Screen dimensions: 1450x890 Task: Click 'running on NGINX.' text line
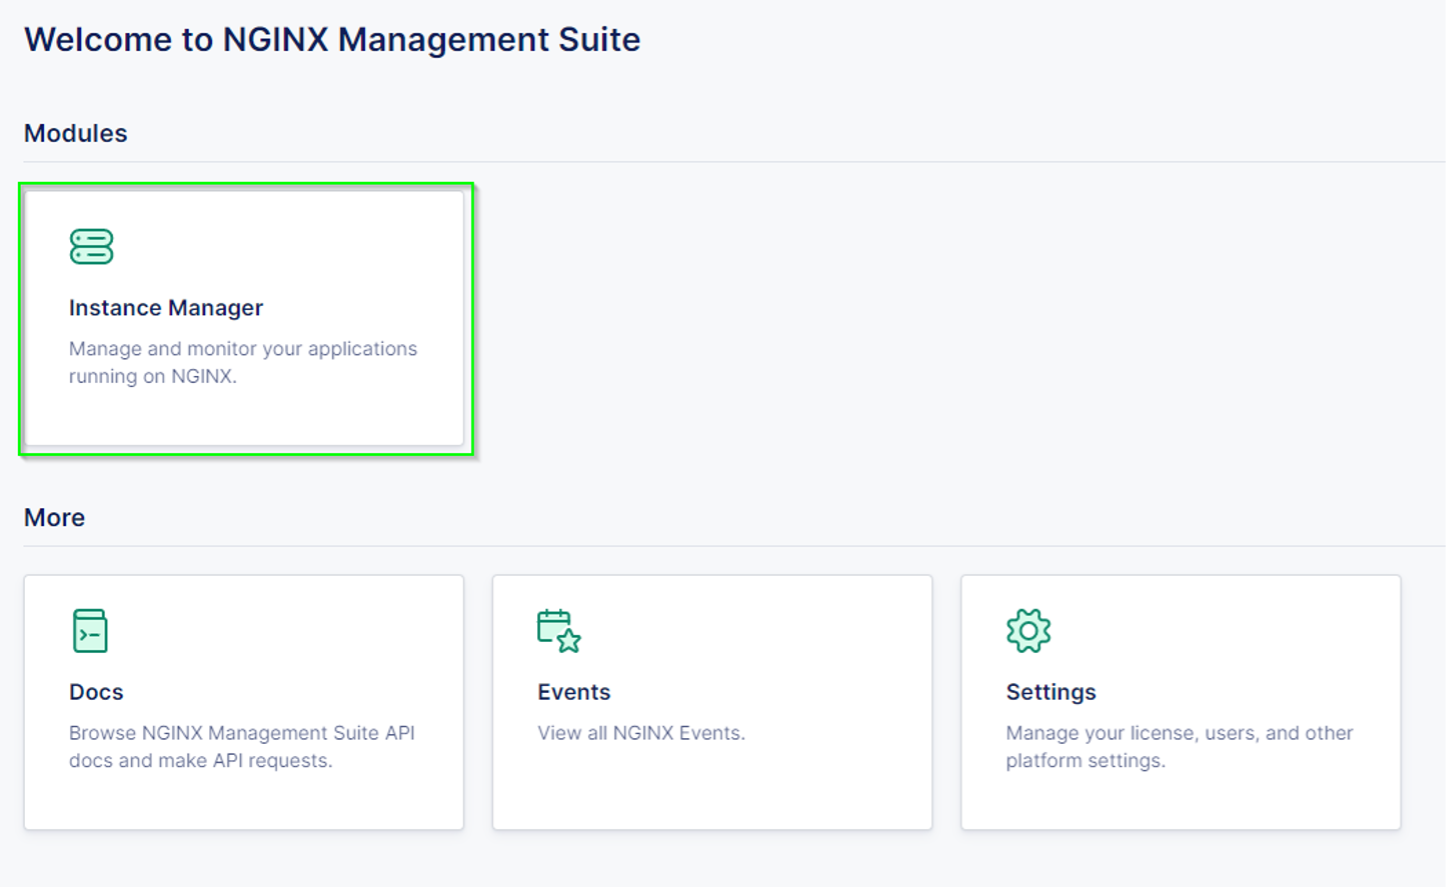pos(153,377)
